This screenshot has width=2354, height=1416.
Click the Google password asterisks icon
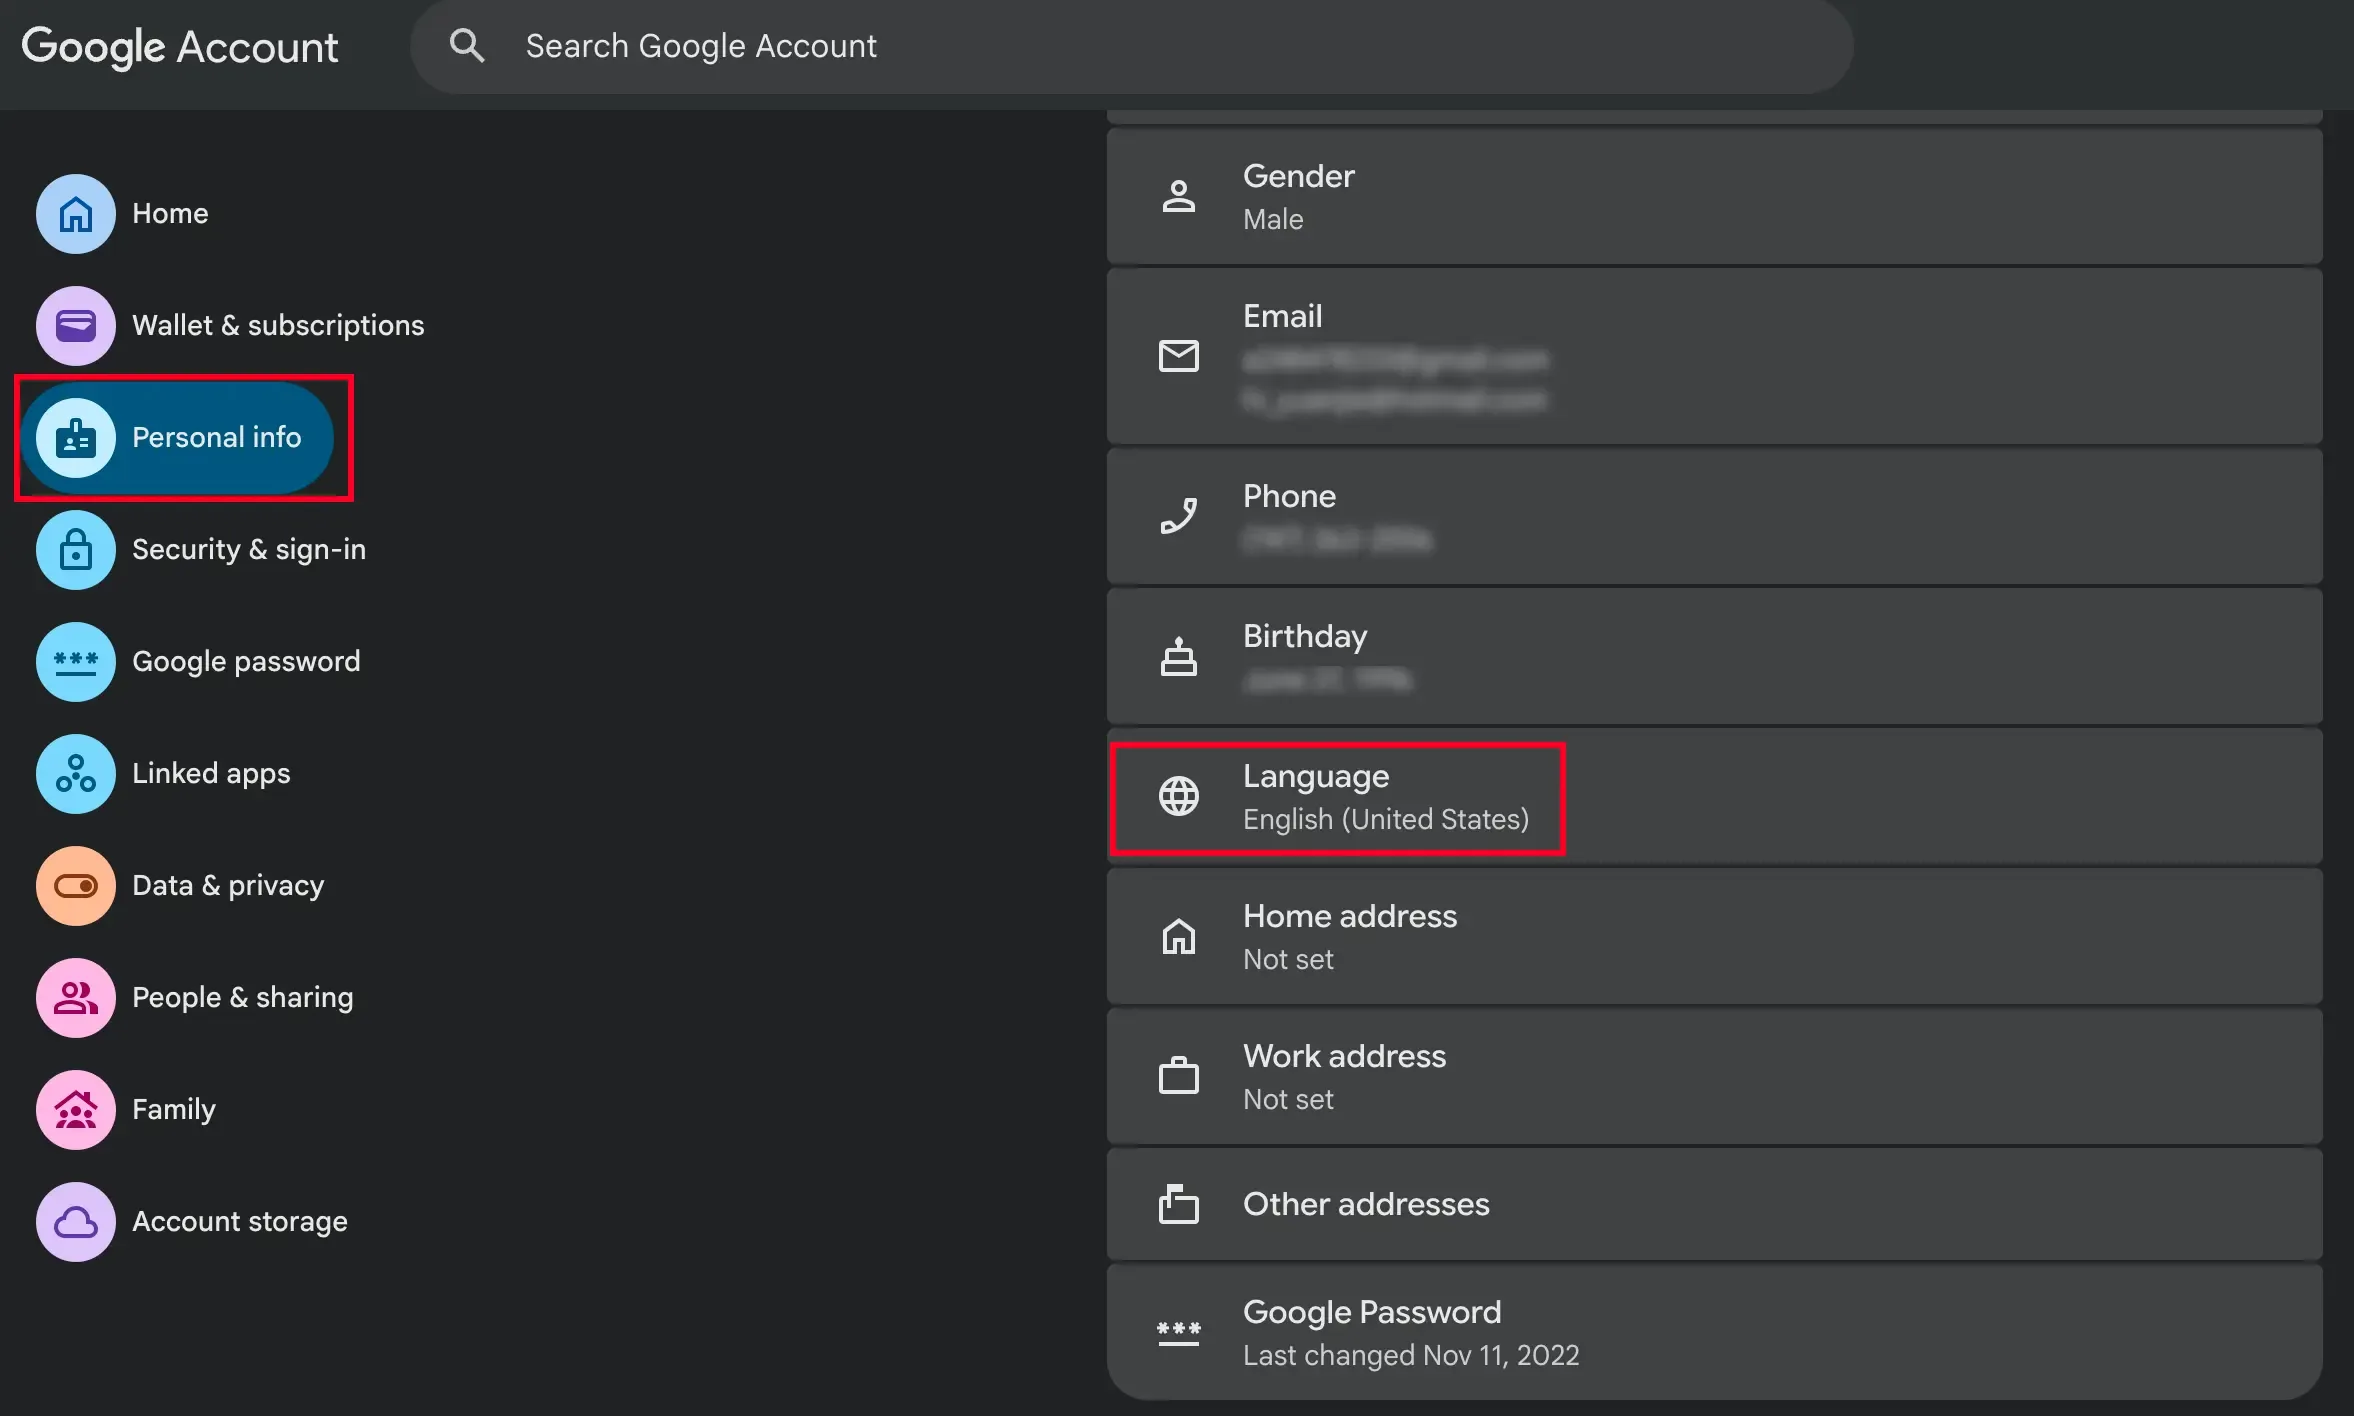pos(76,662)
